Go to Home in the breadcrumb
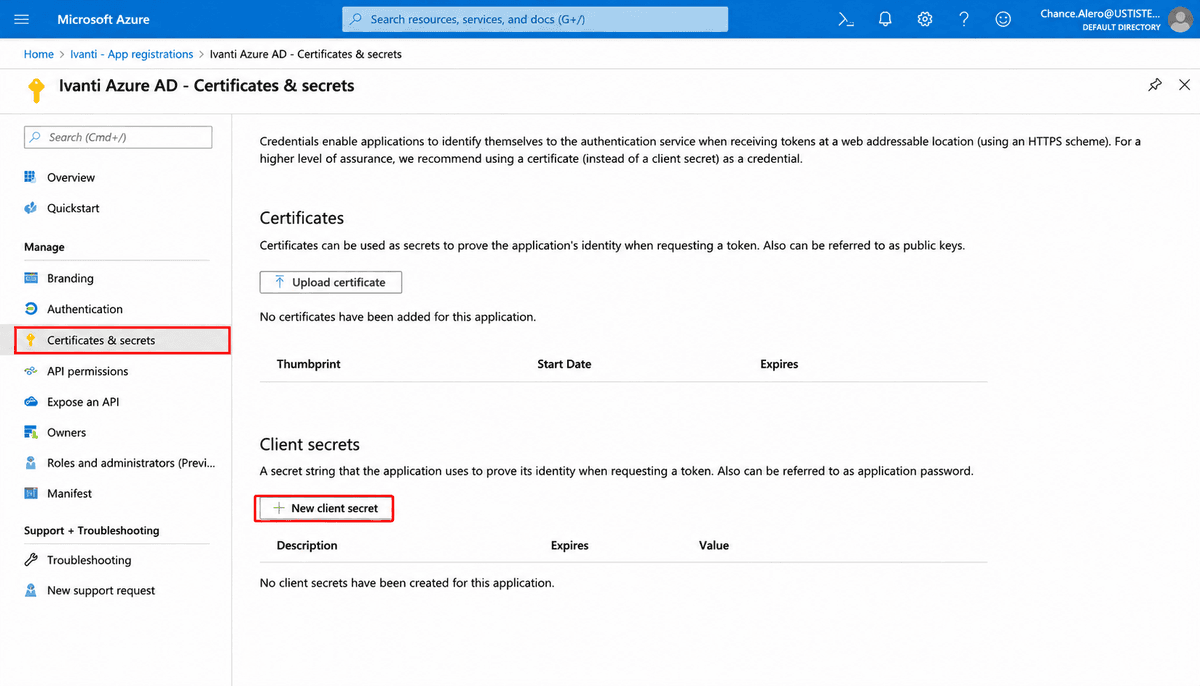 tap(39, 54)
